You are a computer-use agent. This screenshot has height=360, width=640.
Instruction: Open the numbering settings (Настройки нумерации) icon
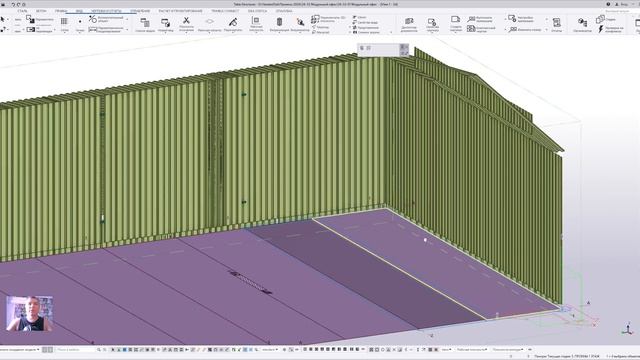pyautogui.click(x=512, y=19)
